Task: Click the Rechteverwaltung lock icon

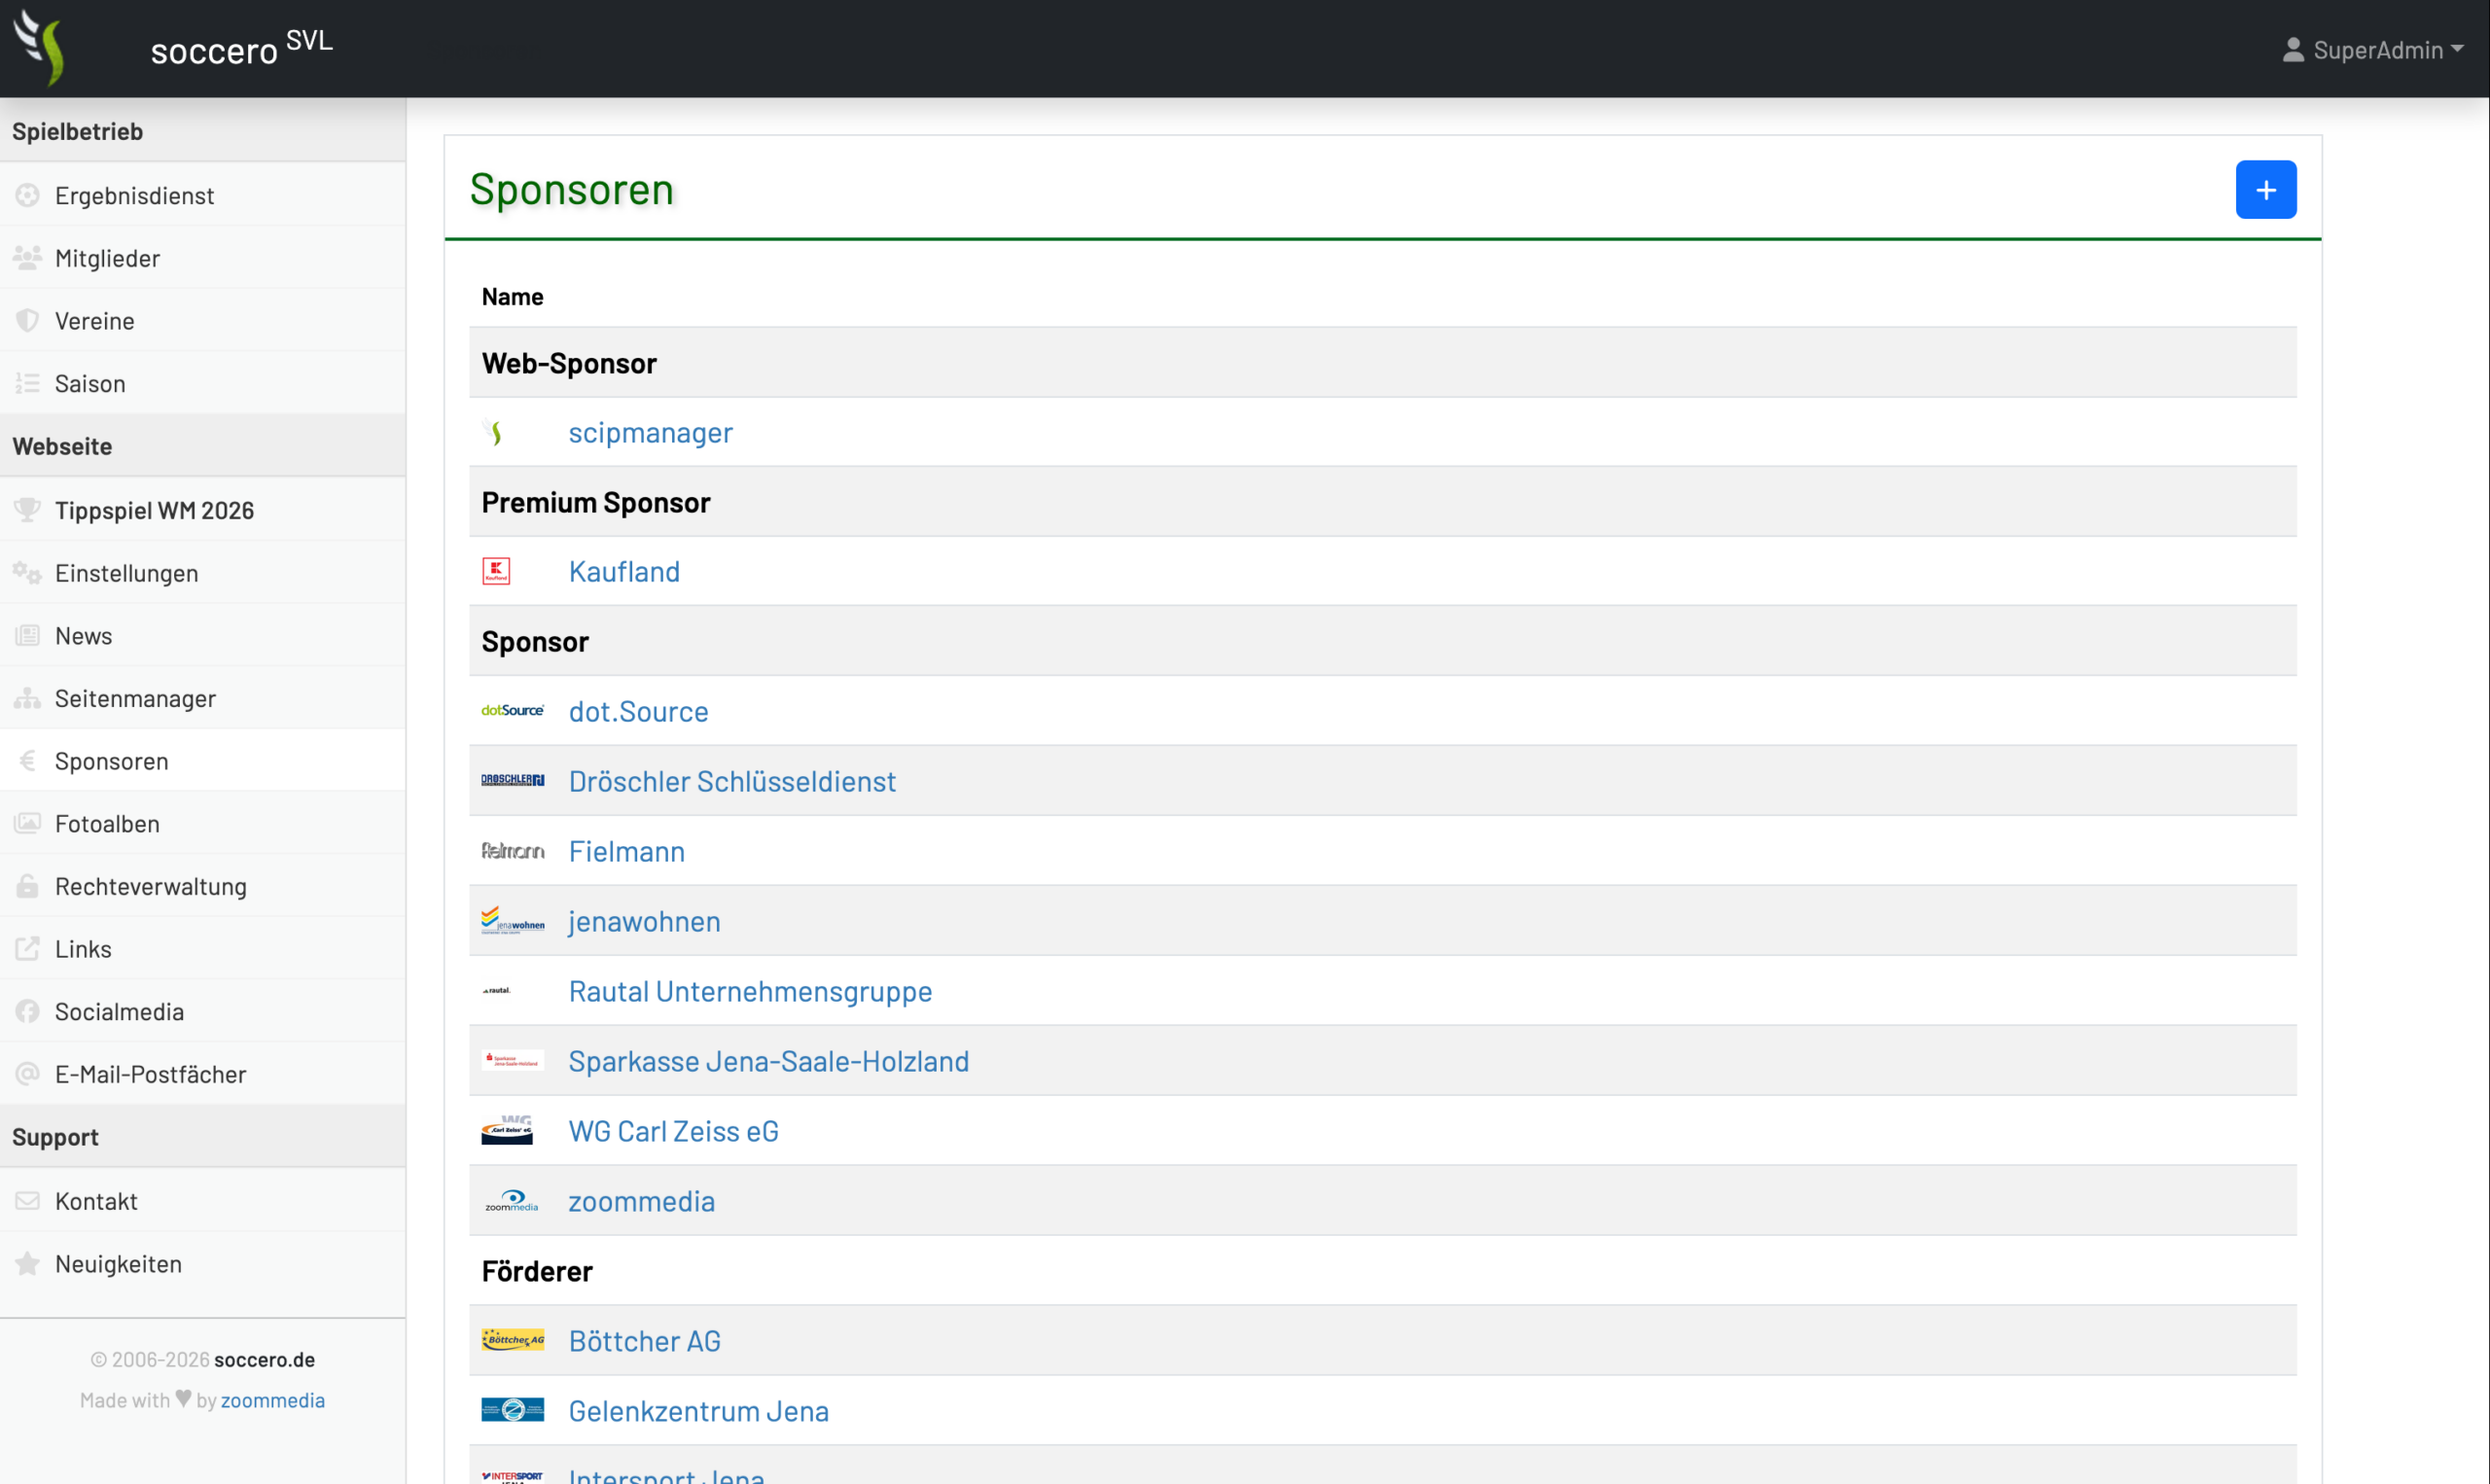Action: pyautogui.click(x=28, y=886)
